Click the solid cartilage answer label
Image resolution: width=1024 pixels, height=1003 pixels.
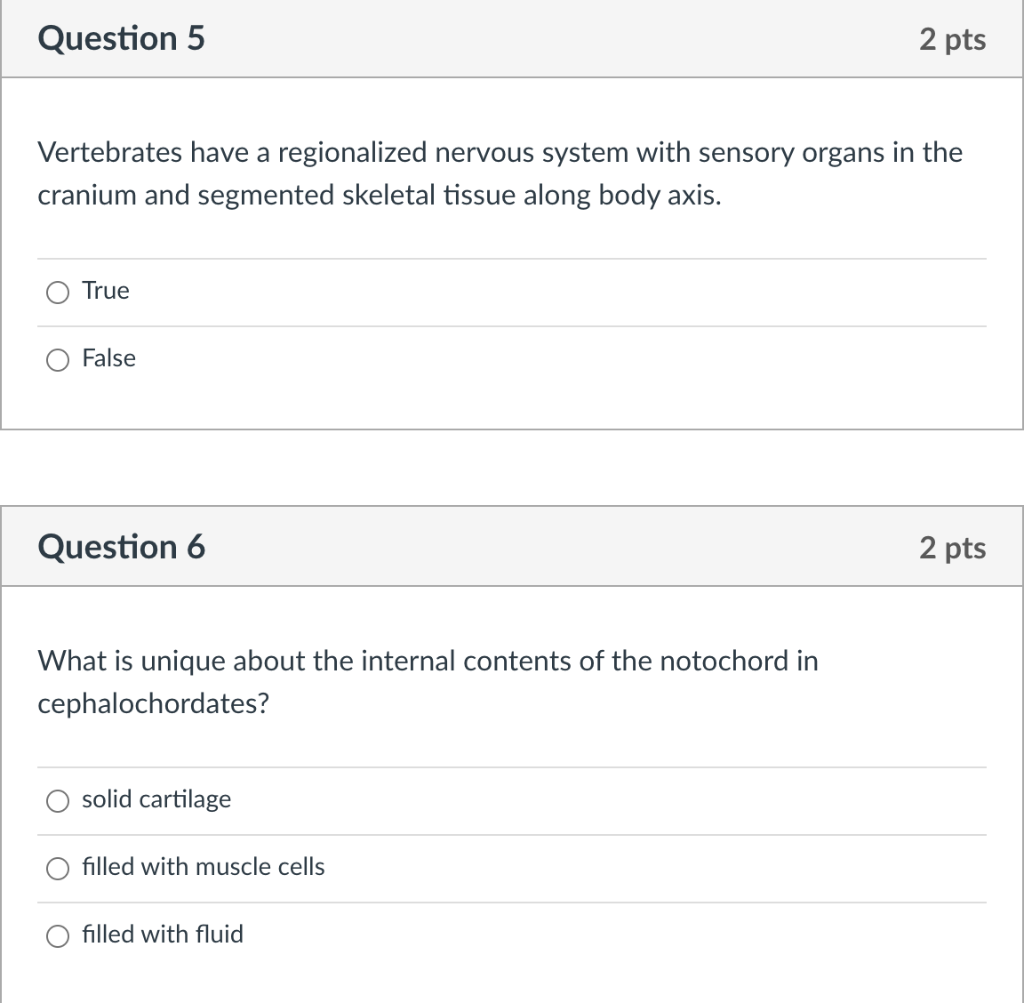[156, 799]
